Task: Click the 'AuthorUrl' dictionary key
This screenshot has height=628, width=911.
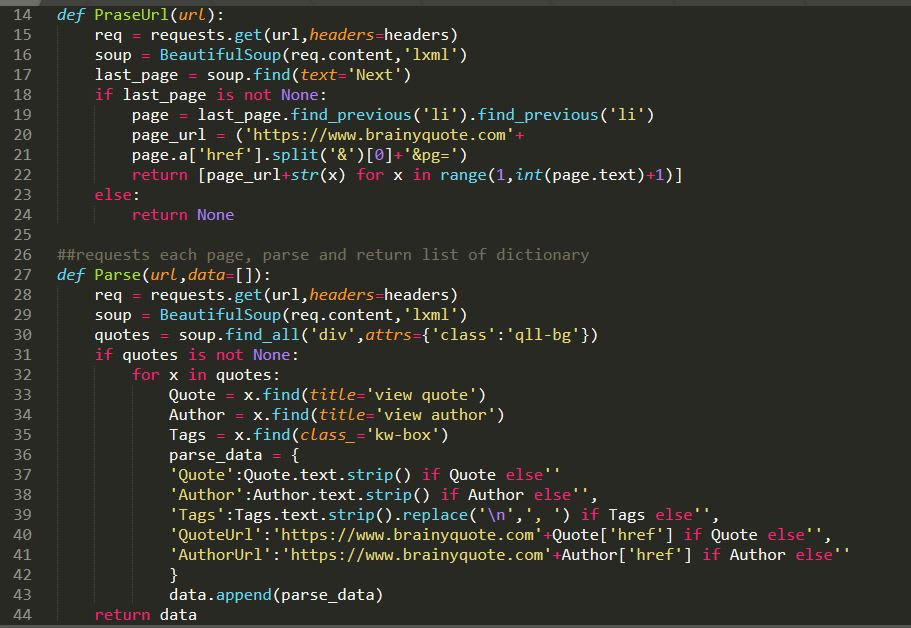Action: coord(214,555)
